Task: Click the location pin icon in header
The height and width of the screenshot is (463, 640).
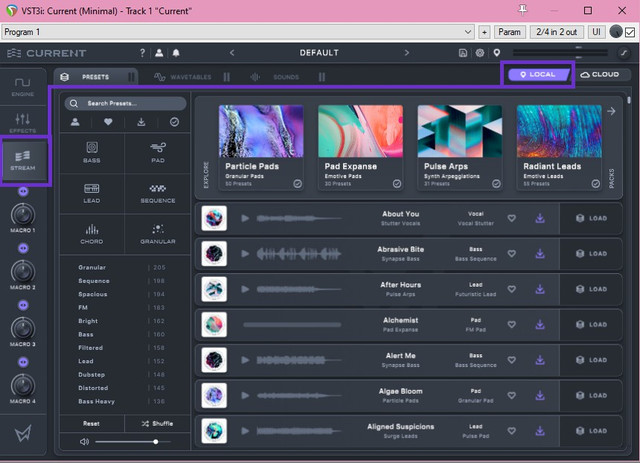Action: point(497,53)
